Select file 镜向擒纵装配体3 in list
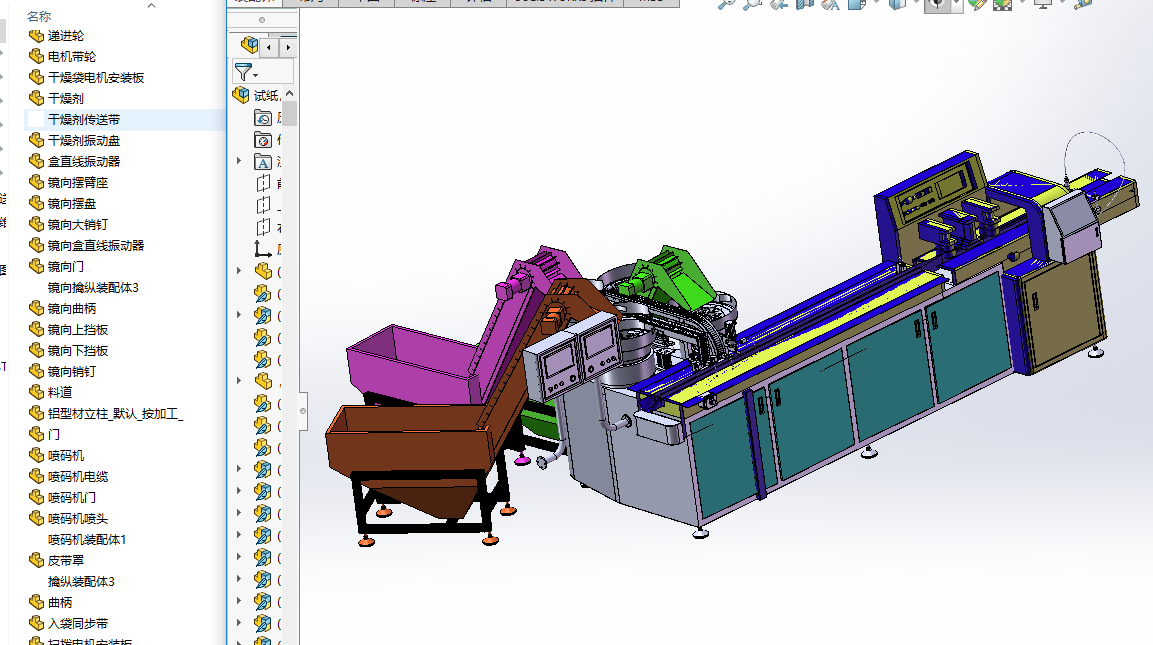1153x645 pixels. [93, 288]
